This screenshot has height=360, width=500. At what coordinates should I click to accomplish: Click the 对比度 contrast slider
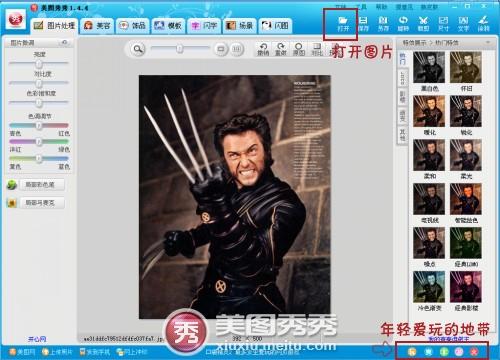click(x=39, y=82)
